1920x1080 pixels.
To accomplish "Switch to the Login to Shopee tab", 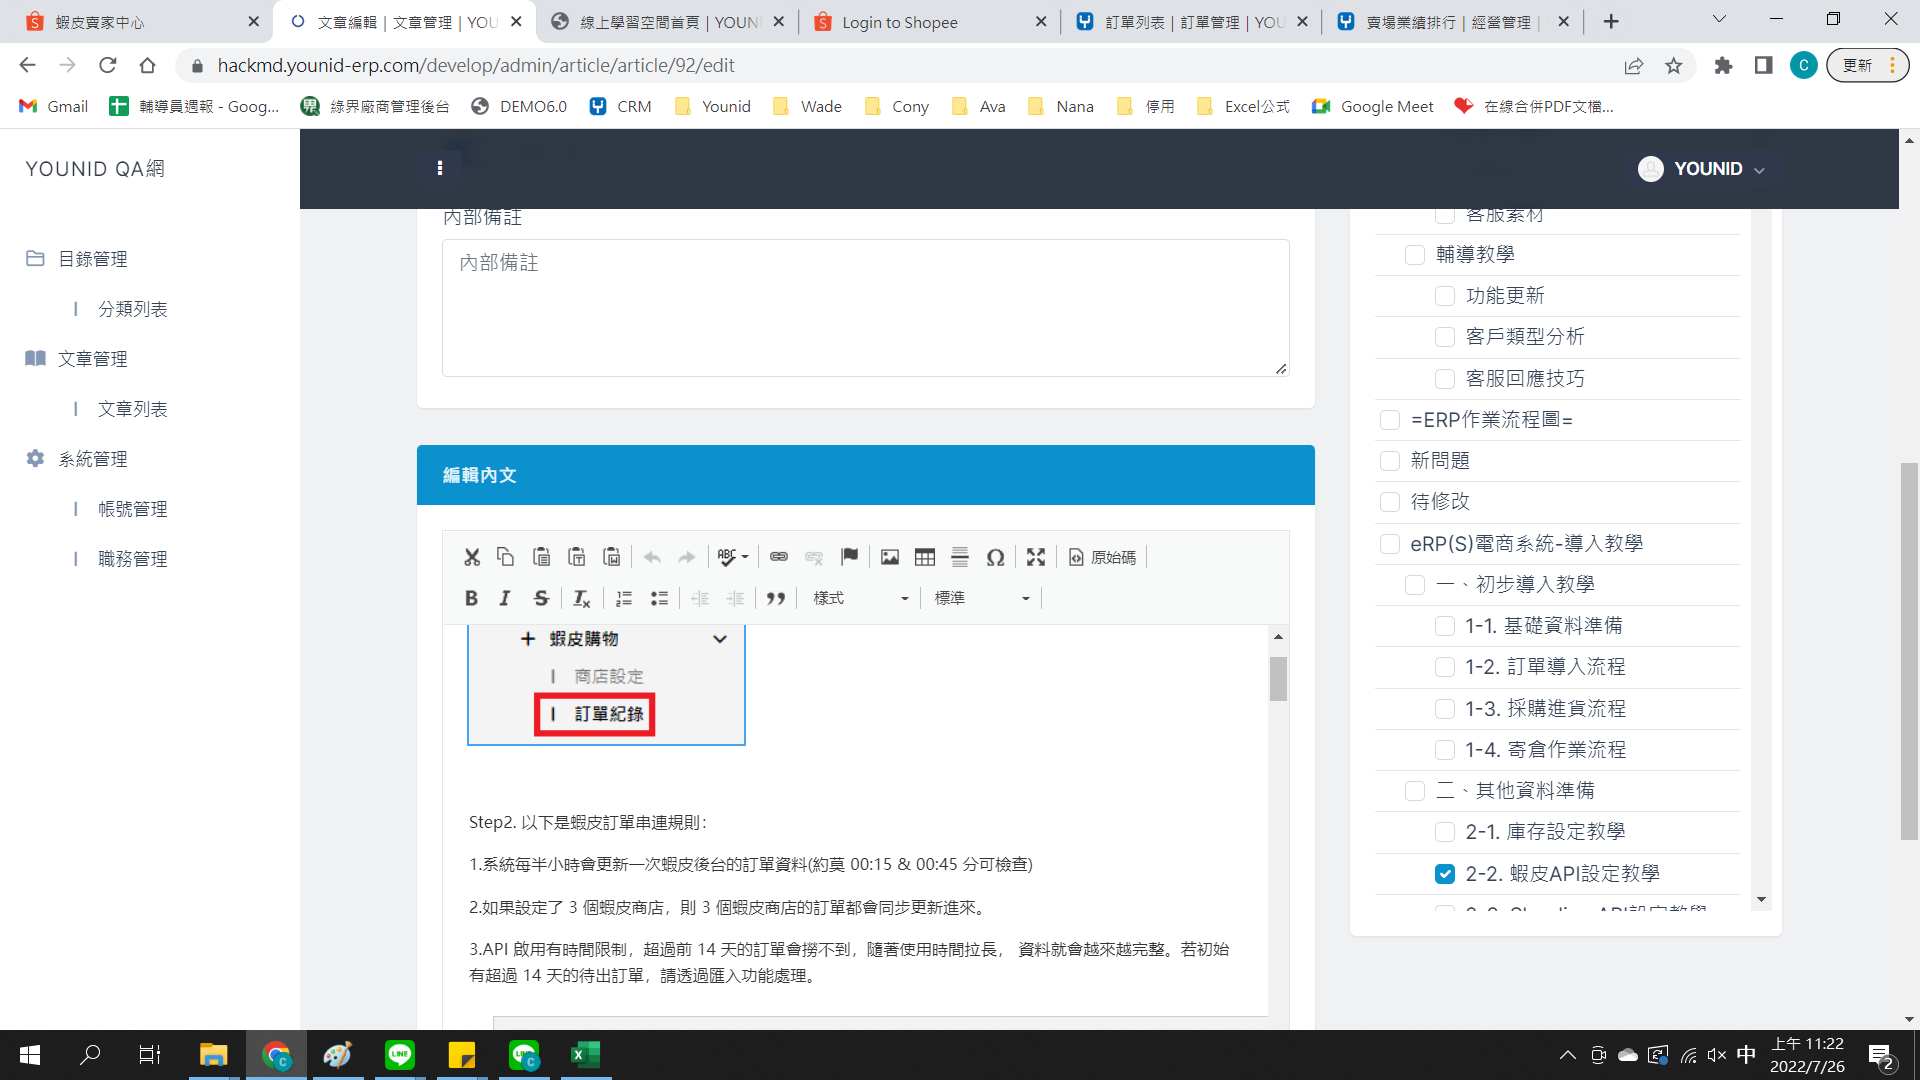I will pos(899,22).
